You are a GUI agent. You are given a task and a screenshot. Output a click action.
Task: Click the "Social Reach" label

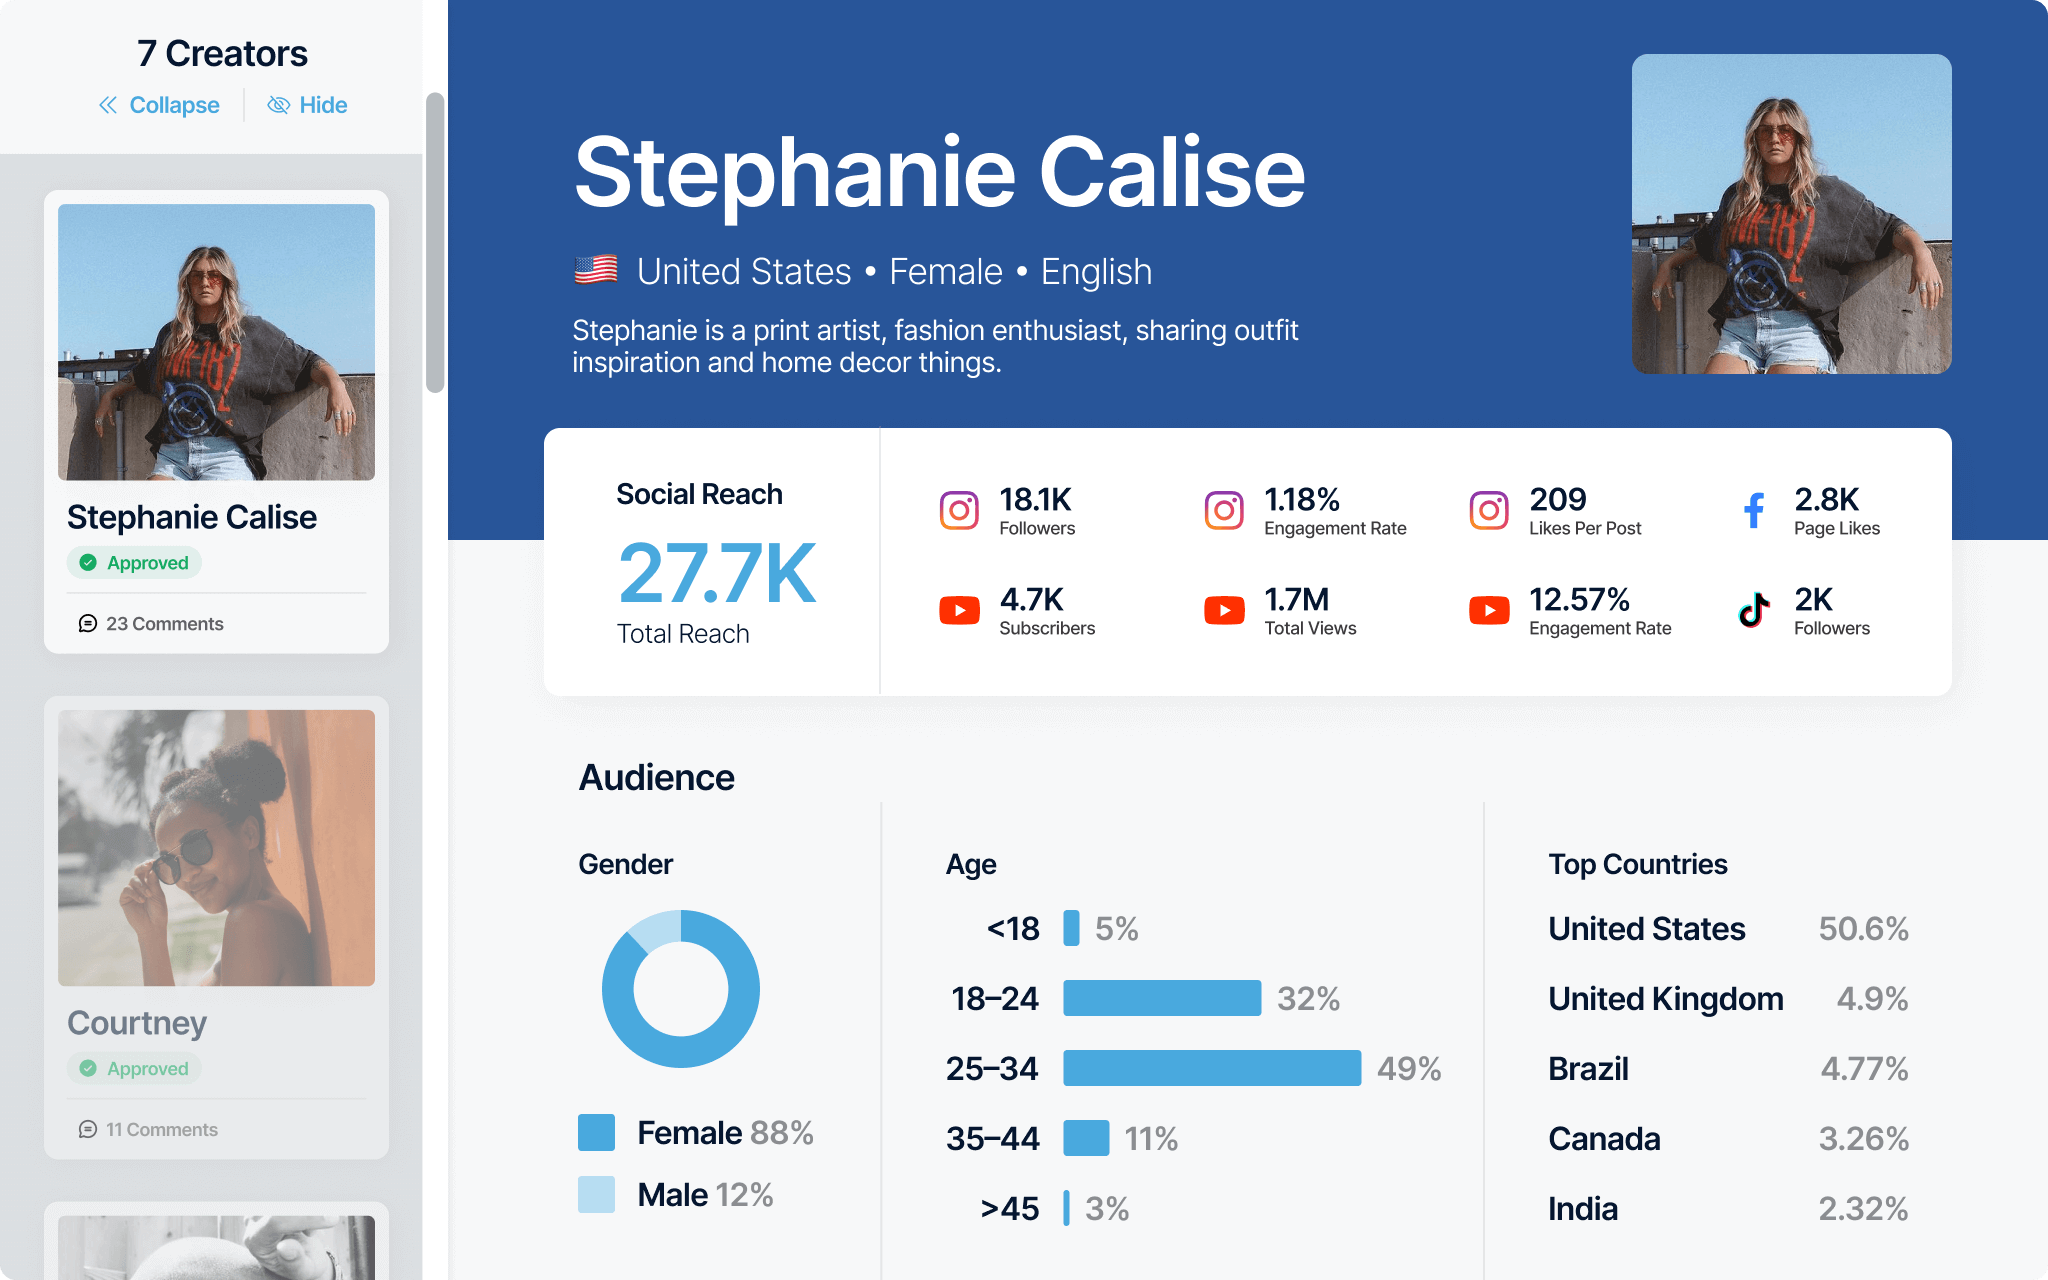(699, 494)
